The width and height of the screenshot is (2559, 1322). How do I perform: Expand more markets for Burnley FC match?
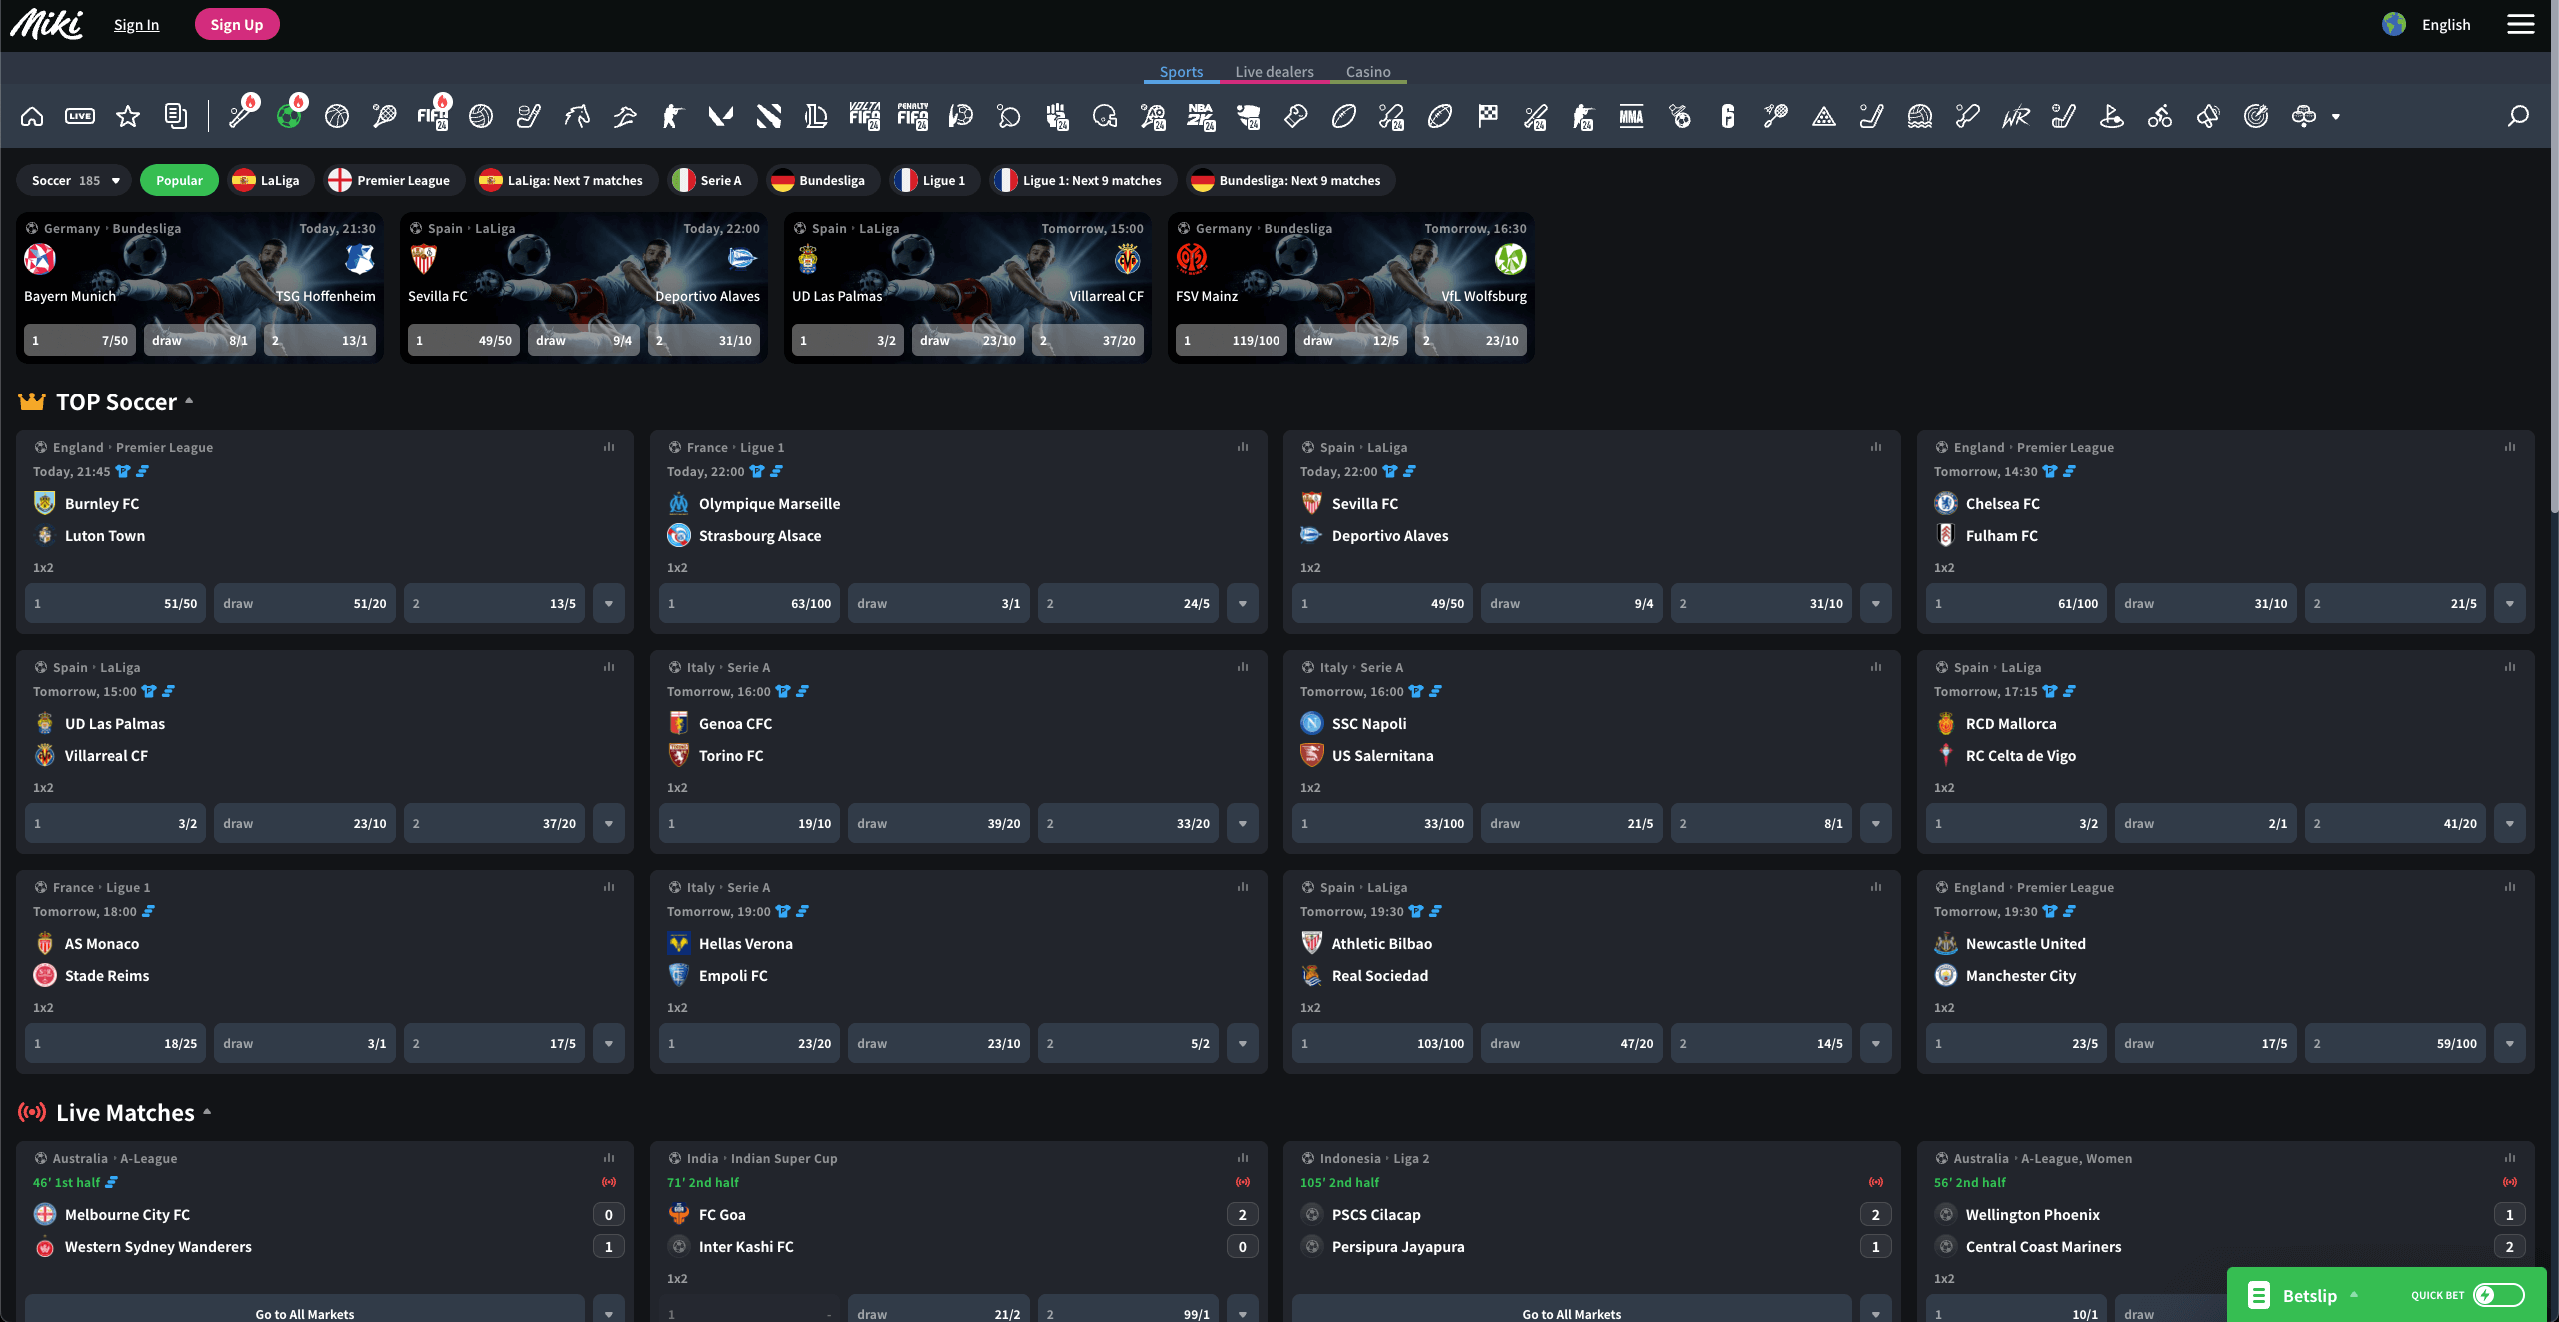(609, 604)
